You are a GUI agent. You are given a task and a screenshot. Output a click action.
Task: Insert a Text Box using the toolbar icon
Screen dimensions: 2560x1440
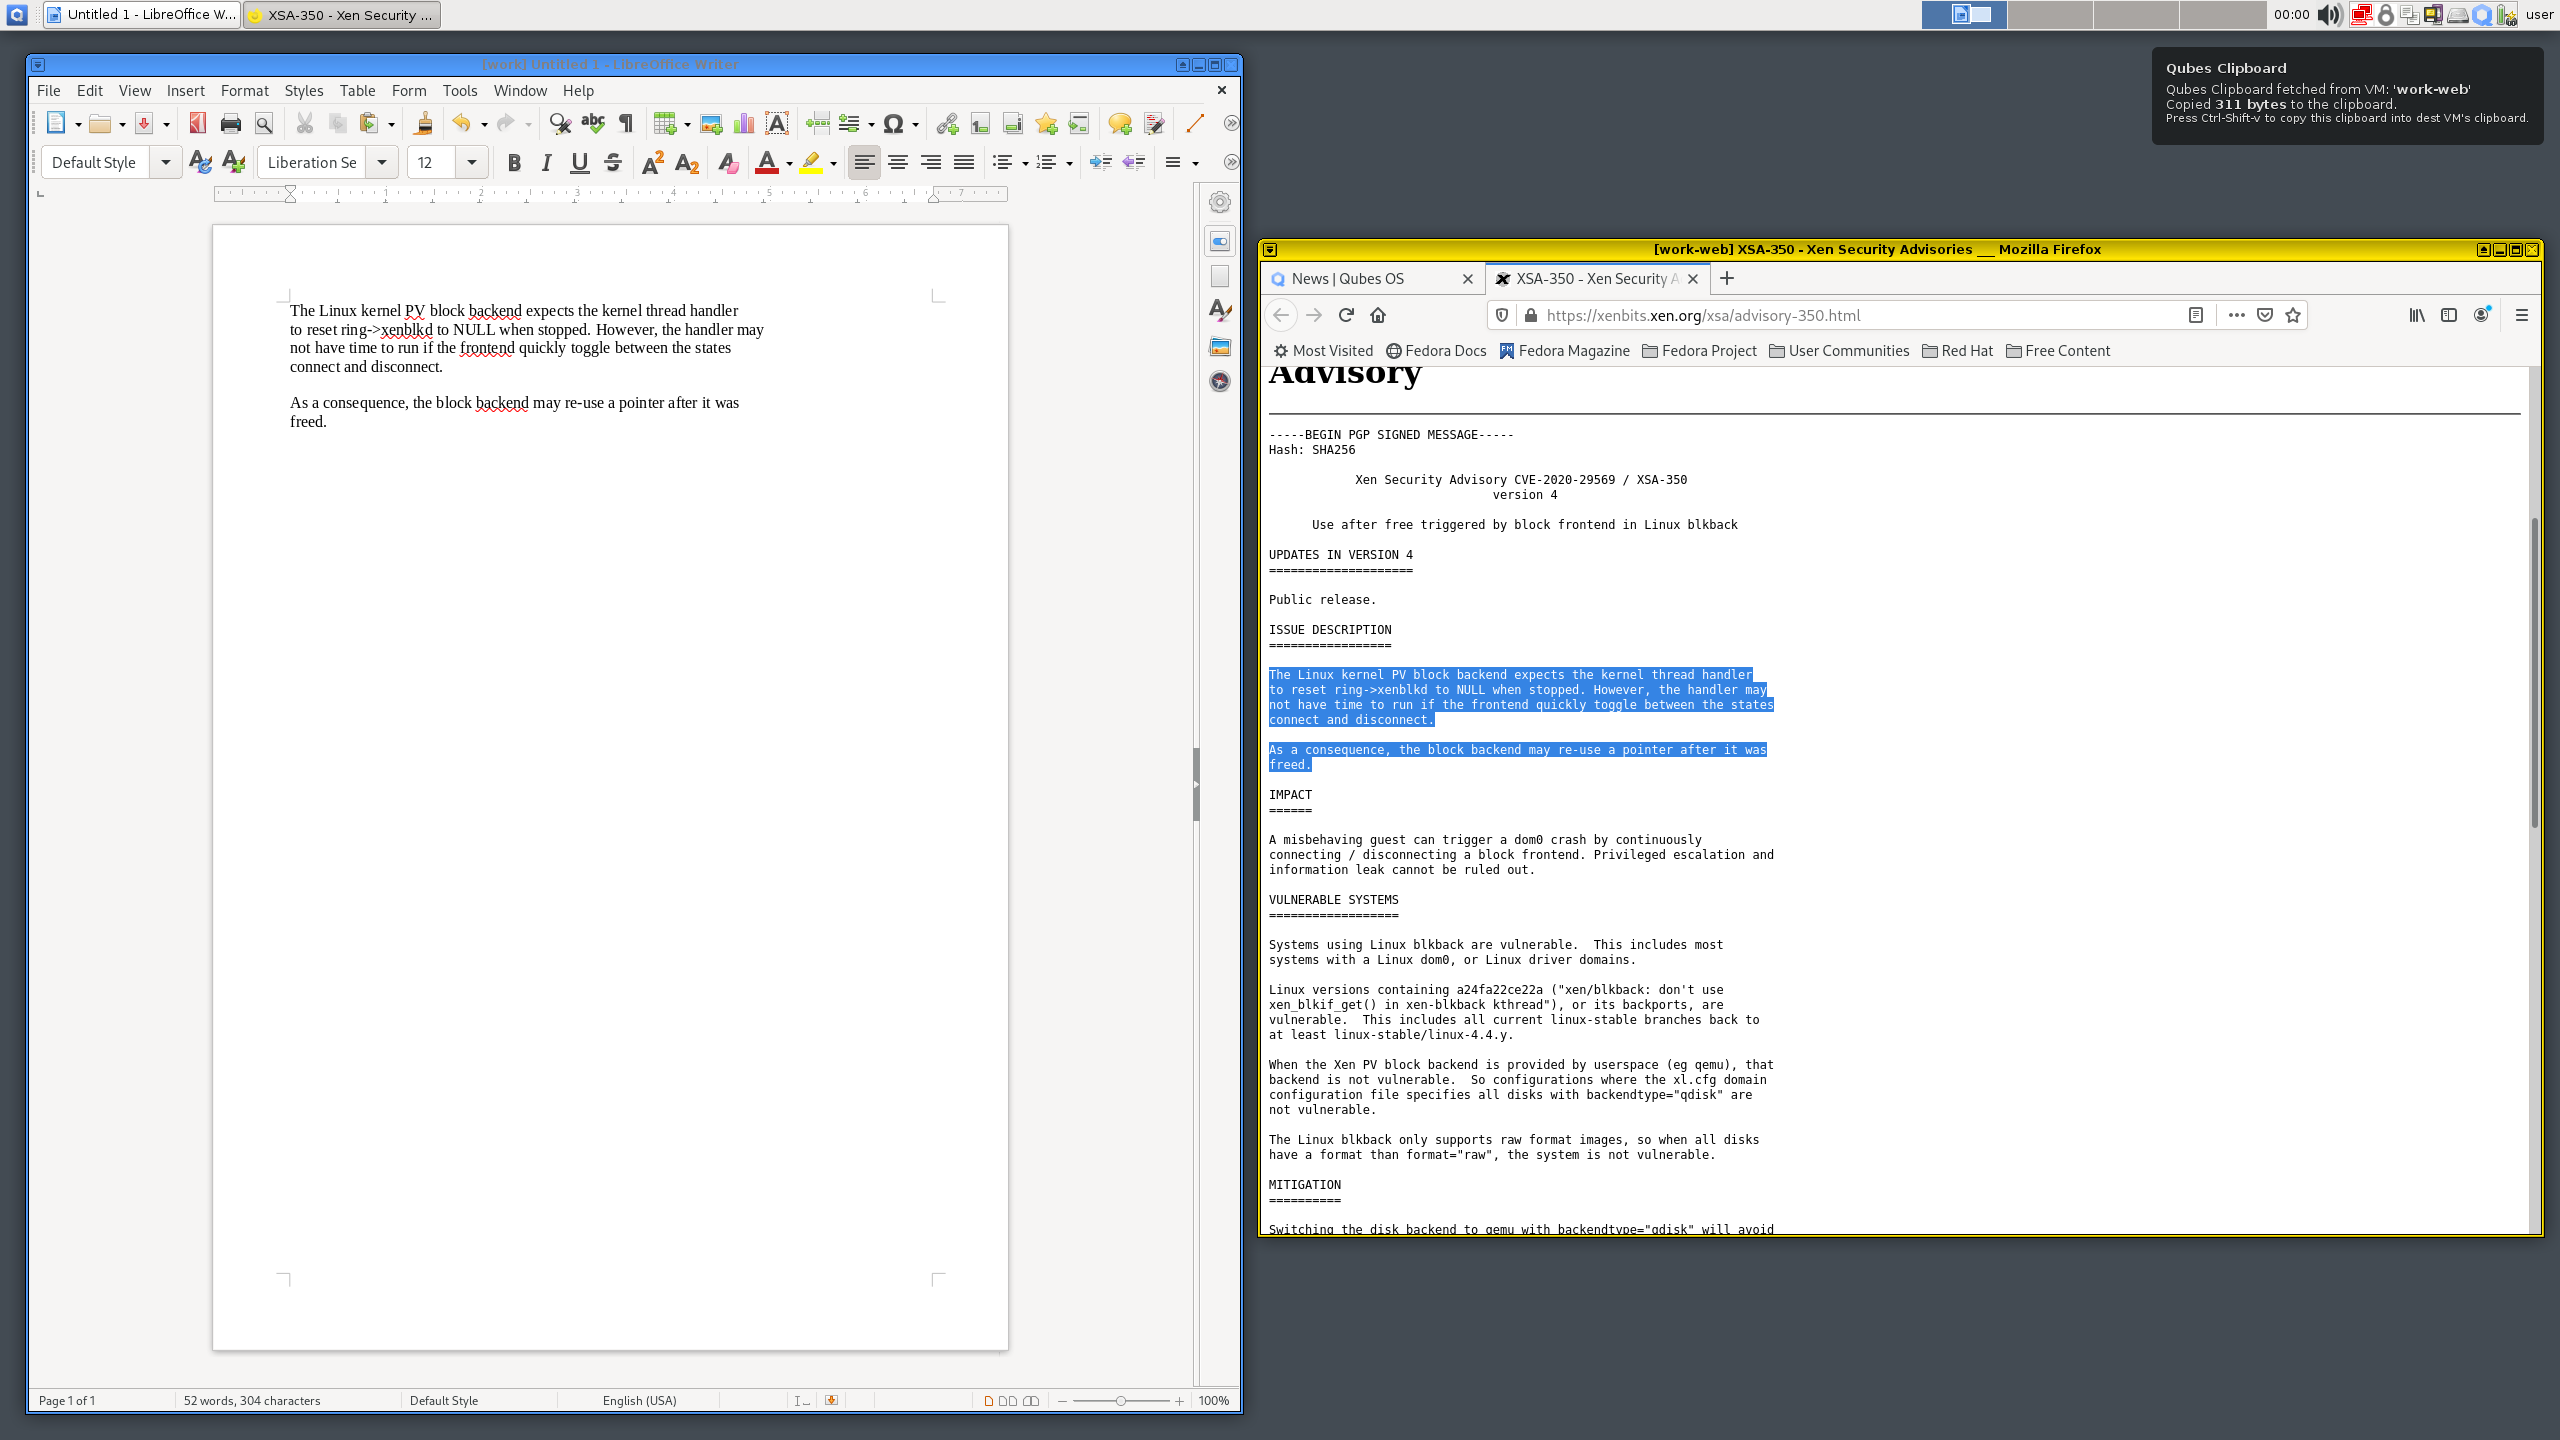(x=777, y=124)
